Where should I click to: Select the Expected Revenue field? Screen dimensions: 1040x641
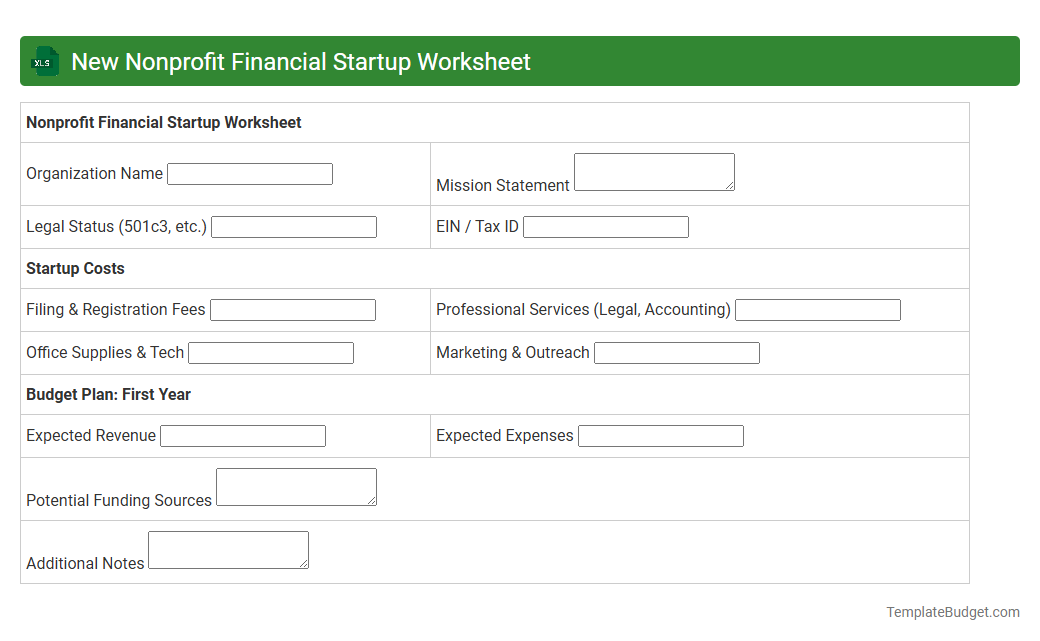(x=242, y=435)
